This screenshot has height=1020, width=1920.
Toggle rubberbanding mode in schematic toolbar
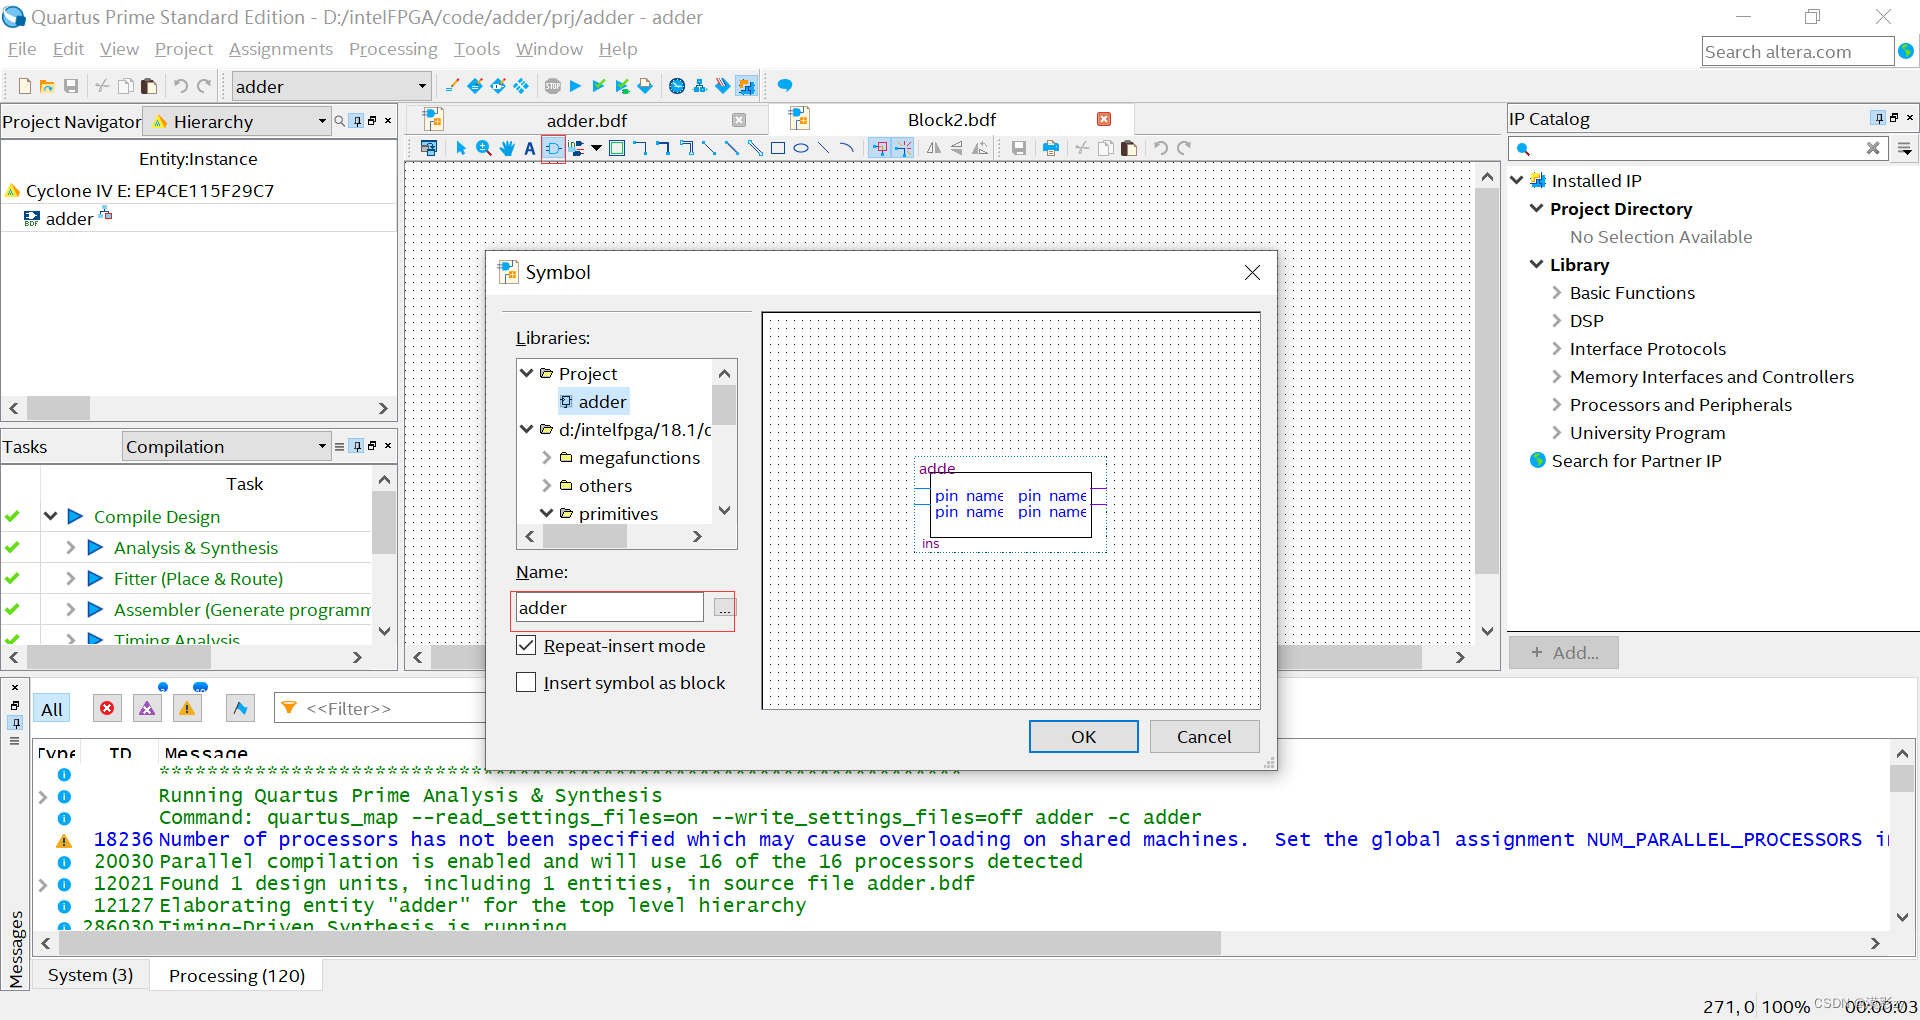tap(880, 148)
